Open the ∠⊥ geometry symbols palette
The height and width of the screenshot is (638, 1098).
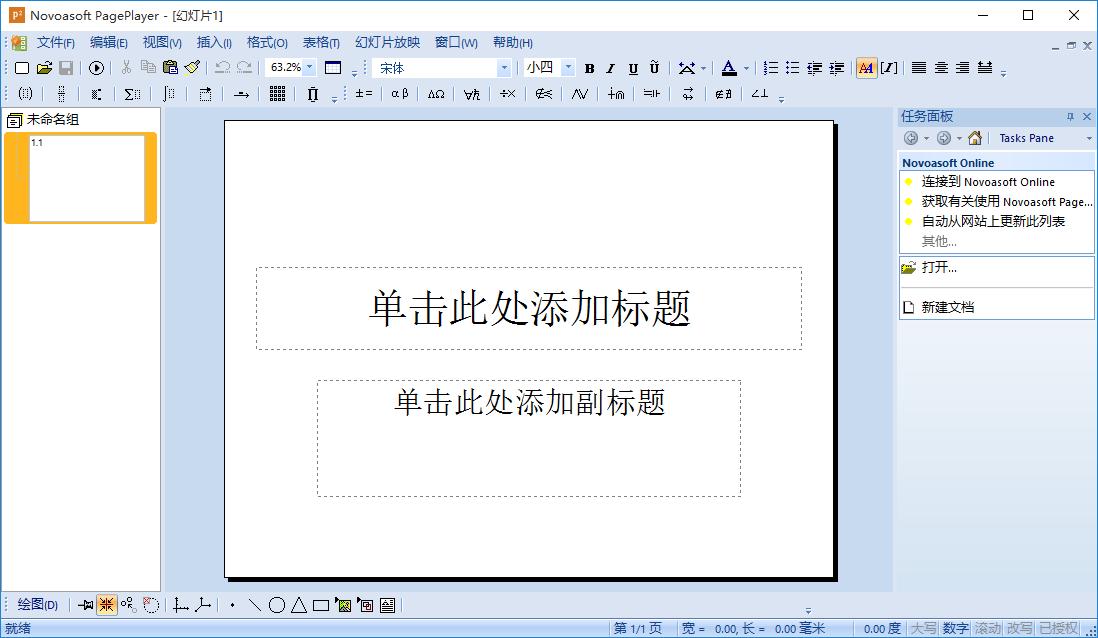click(x=760, y=94)
